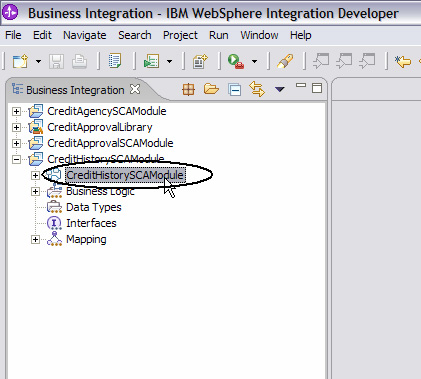The image size is (421, 379).
Task: Open the Search menu
Action: (x=135, y=35)
